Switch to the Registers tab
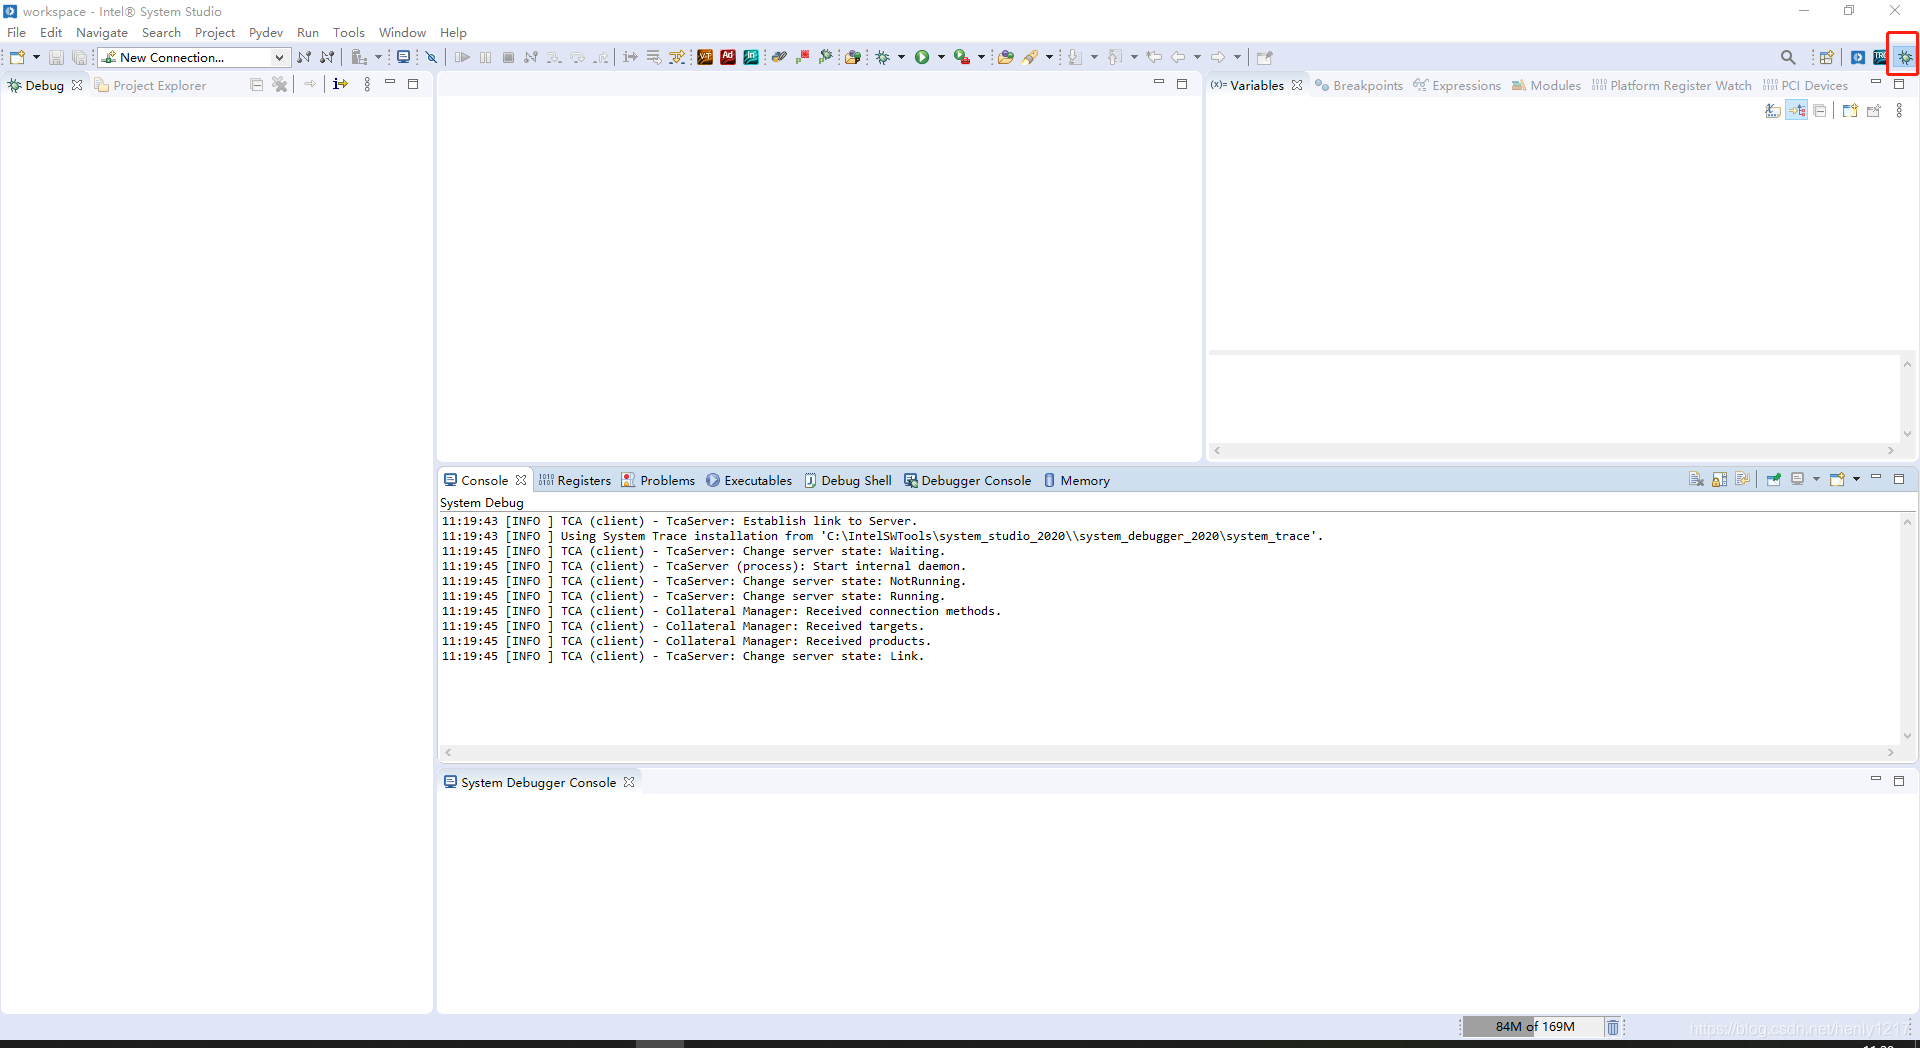The width and height of the screenshot is (1920, 1048). [575, 480]
